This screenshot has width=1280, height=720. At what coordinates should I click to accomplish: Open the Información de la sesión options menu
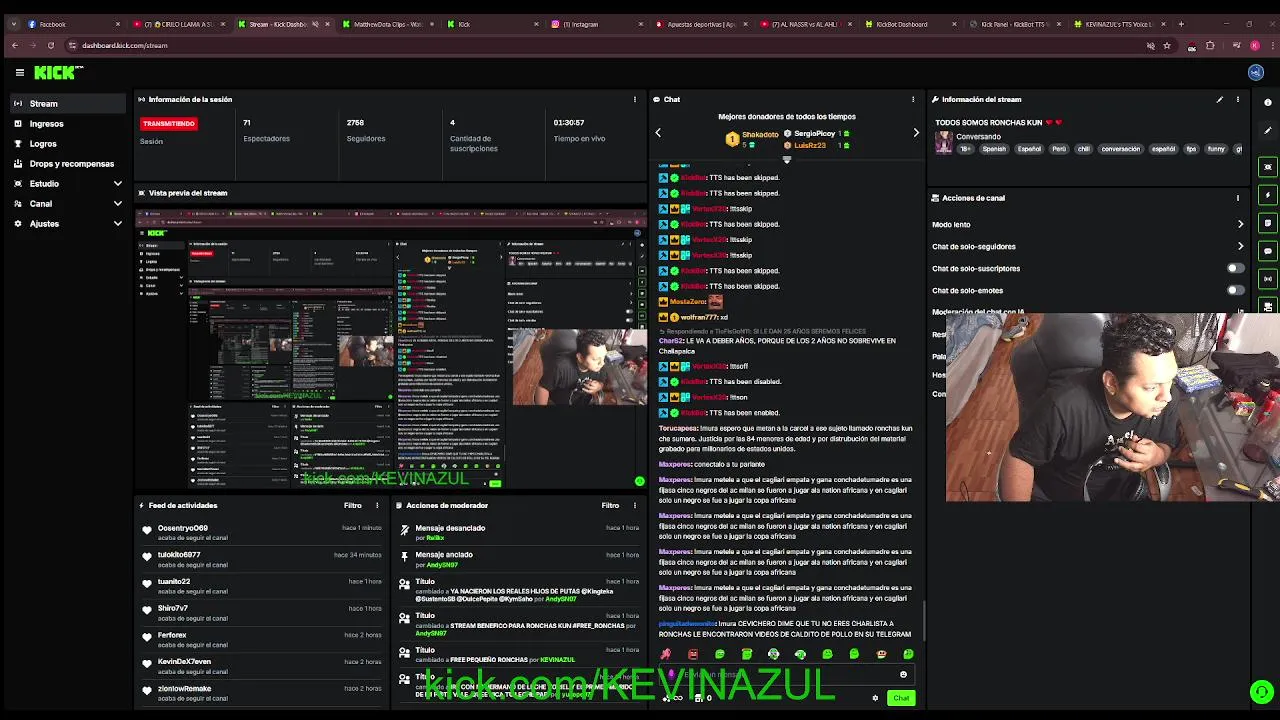[634, 99]
